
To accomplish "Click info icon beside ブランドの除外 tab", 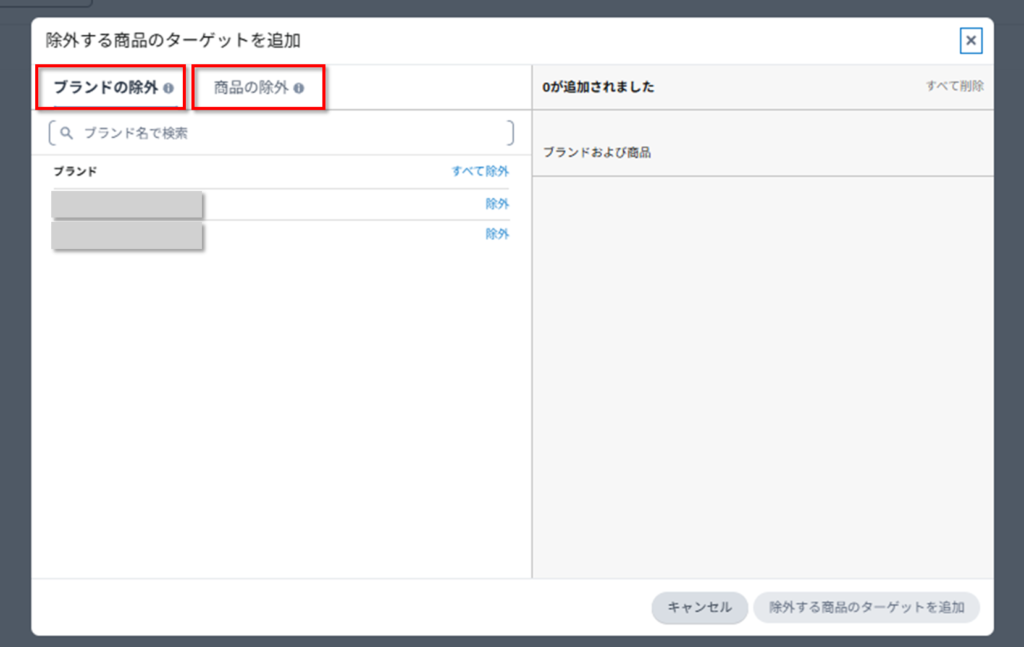I will pyautogui.click(x=169, y=88).
